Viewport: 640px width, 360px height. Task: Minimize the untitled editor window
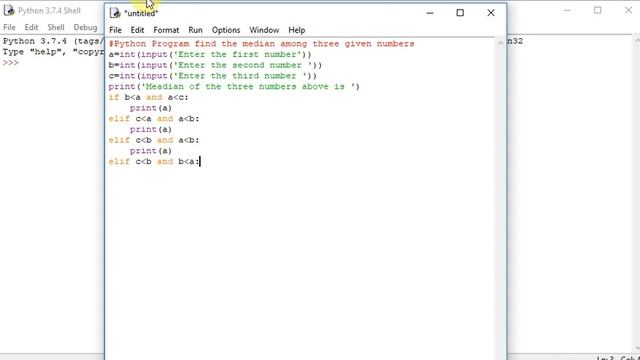tap(430, 13)
